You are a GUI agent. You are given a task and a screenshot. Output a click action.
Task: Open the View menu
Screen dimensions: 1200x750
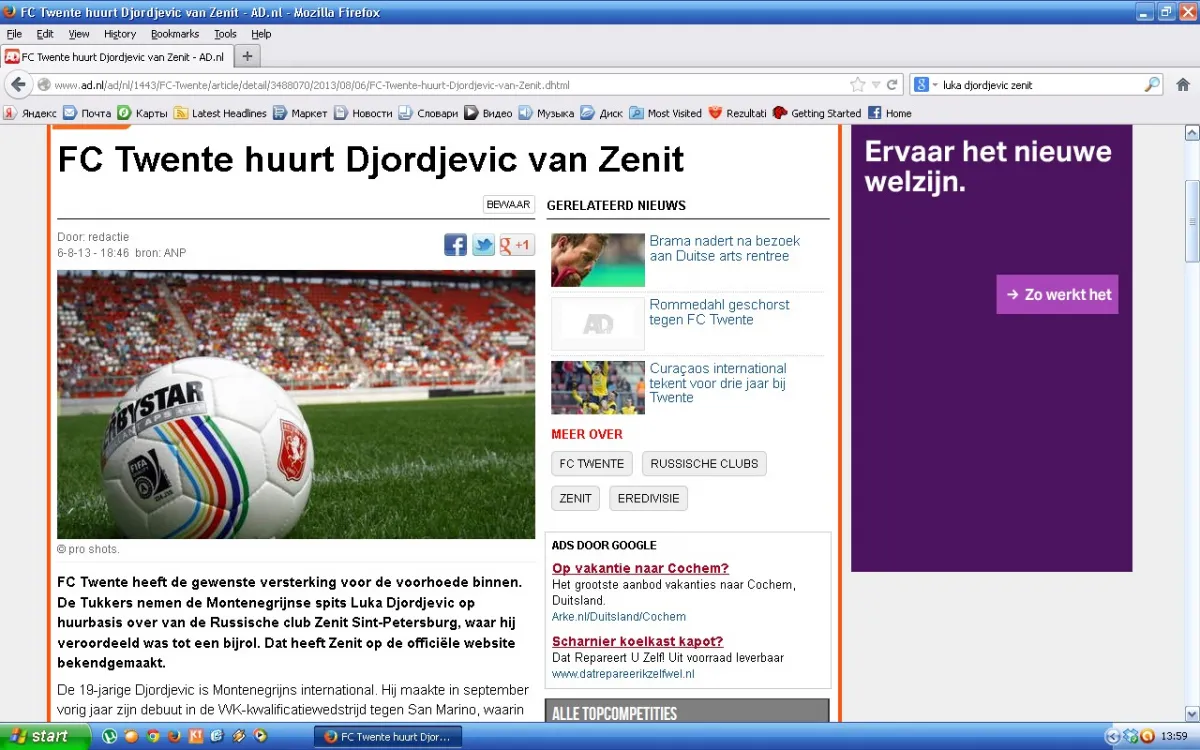(79, 34)
